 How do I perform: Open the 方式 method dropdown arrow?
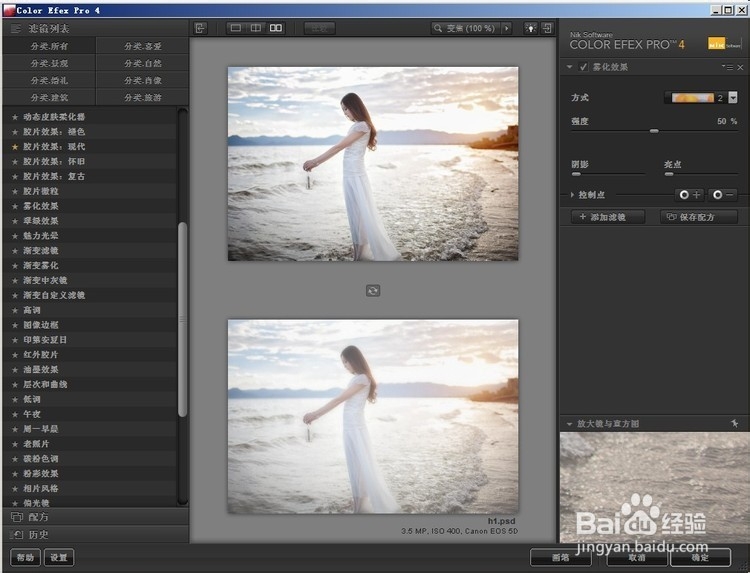[733, 98]
